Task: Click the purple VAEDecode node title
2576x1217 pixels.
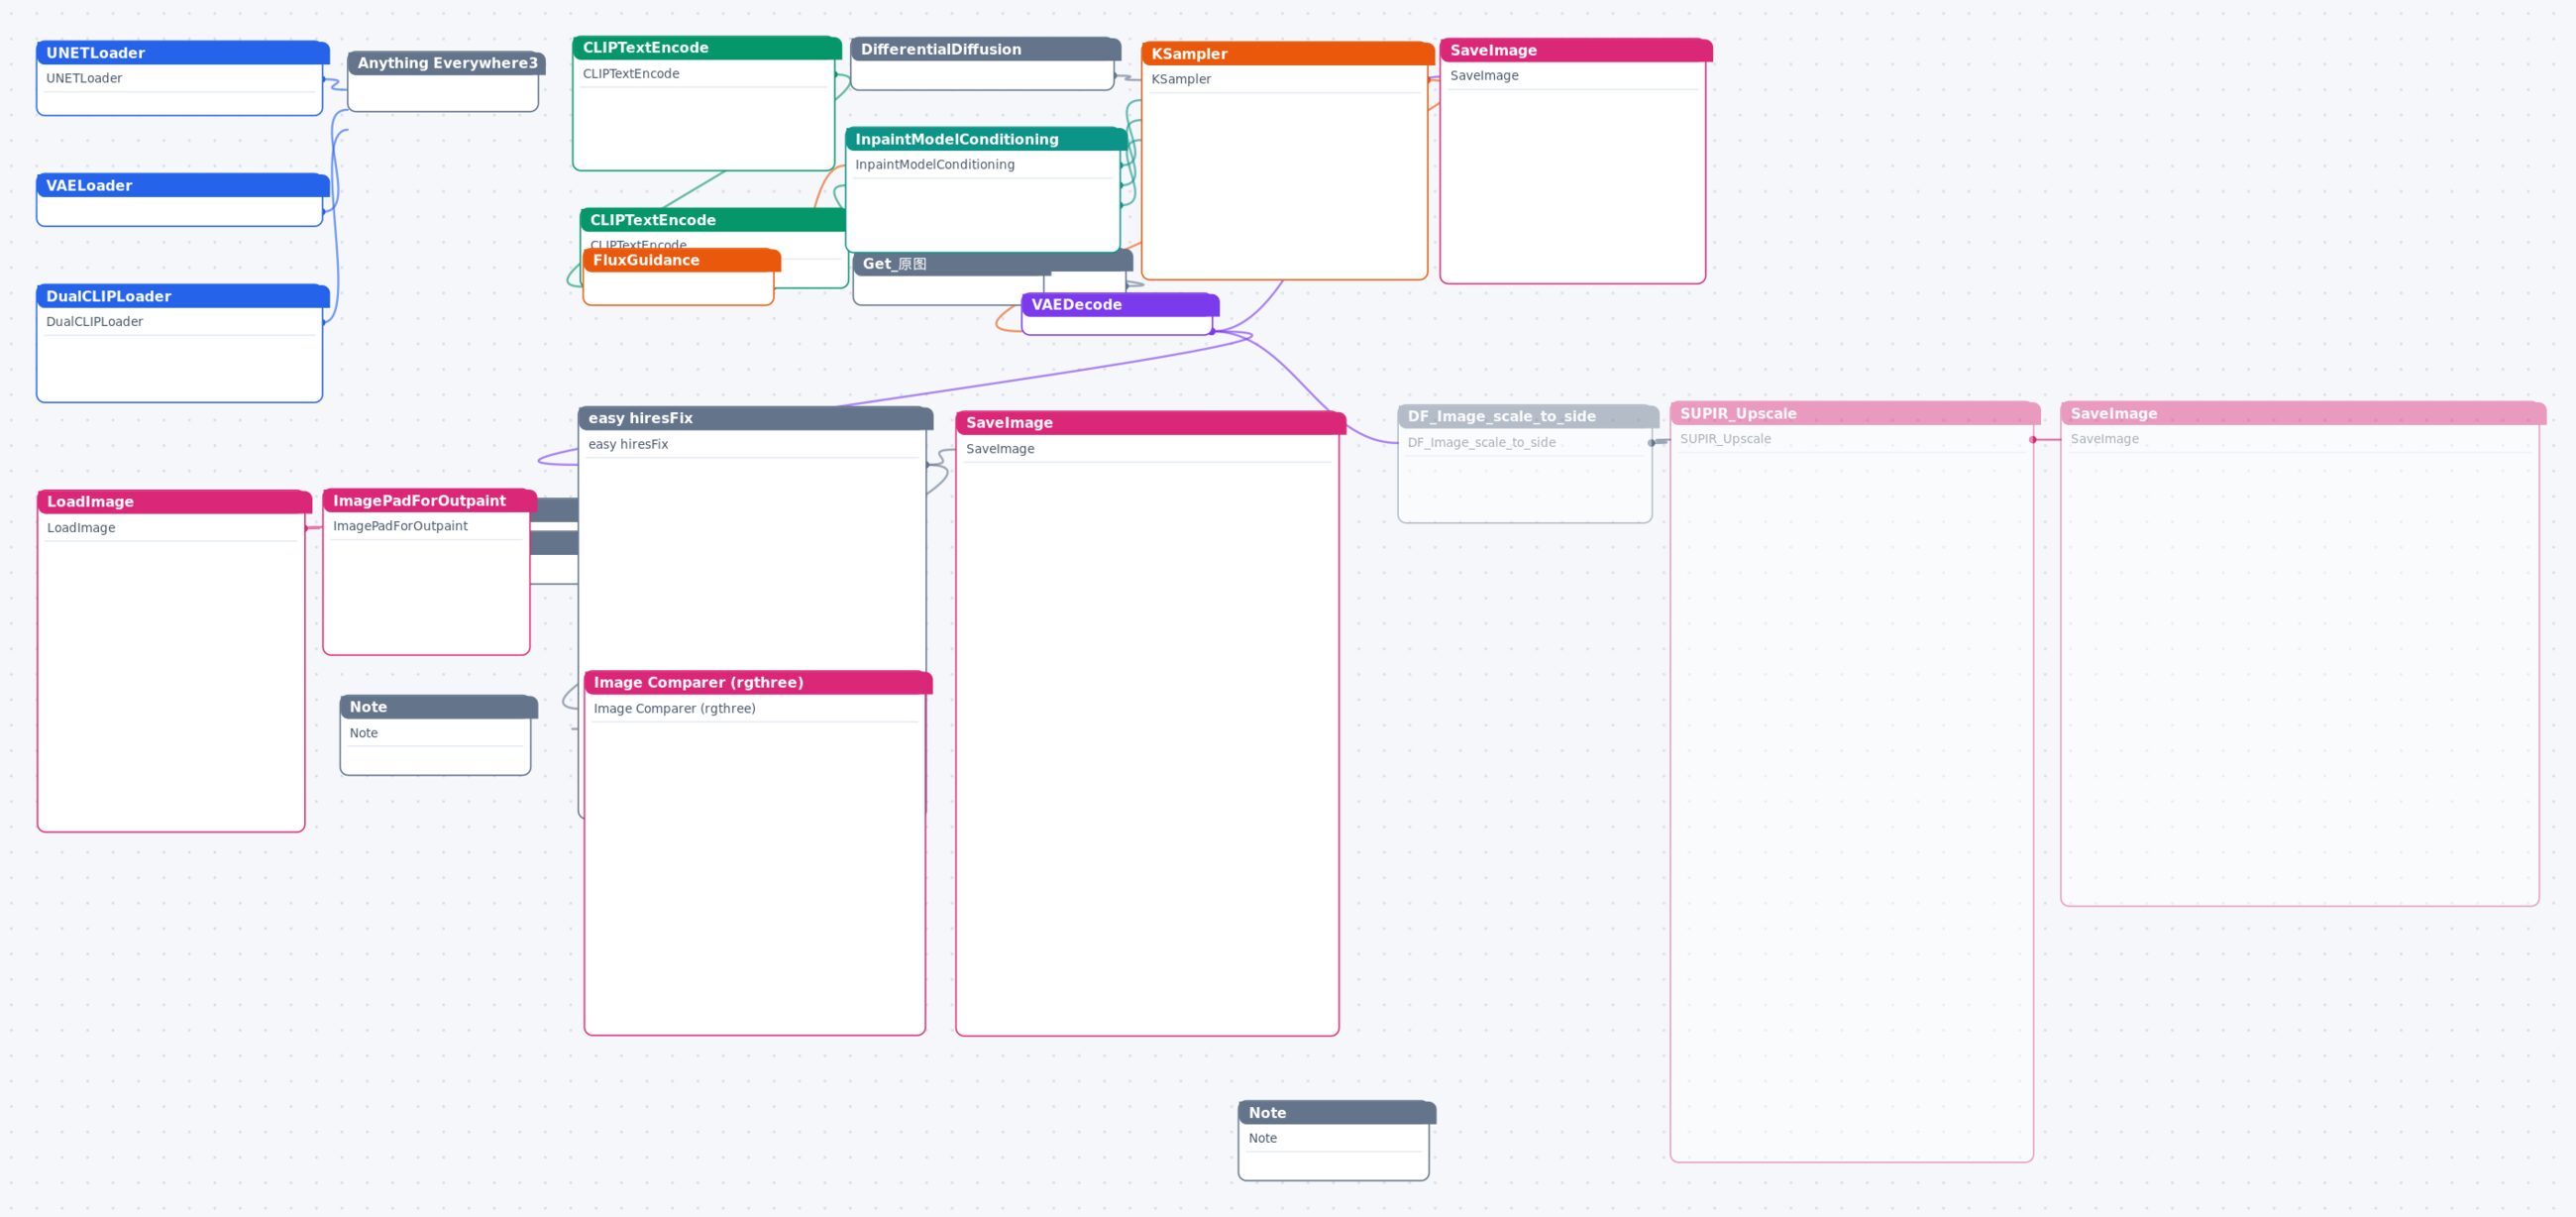Action: click(1120, 304)
